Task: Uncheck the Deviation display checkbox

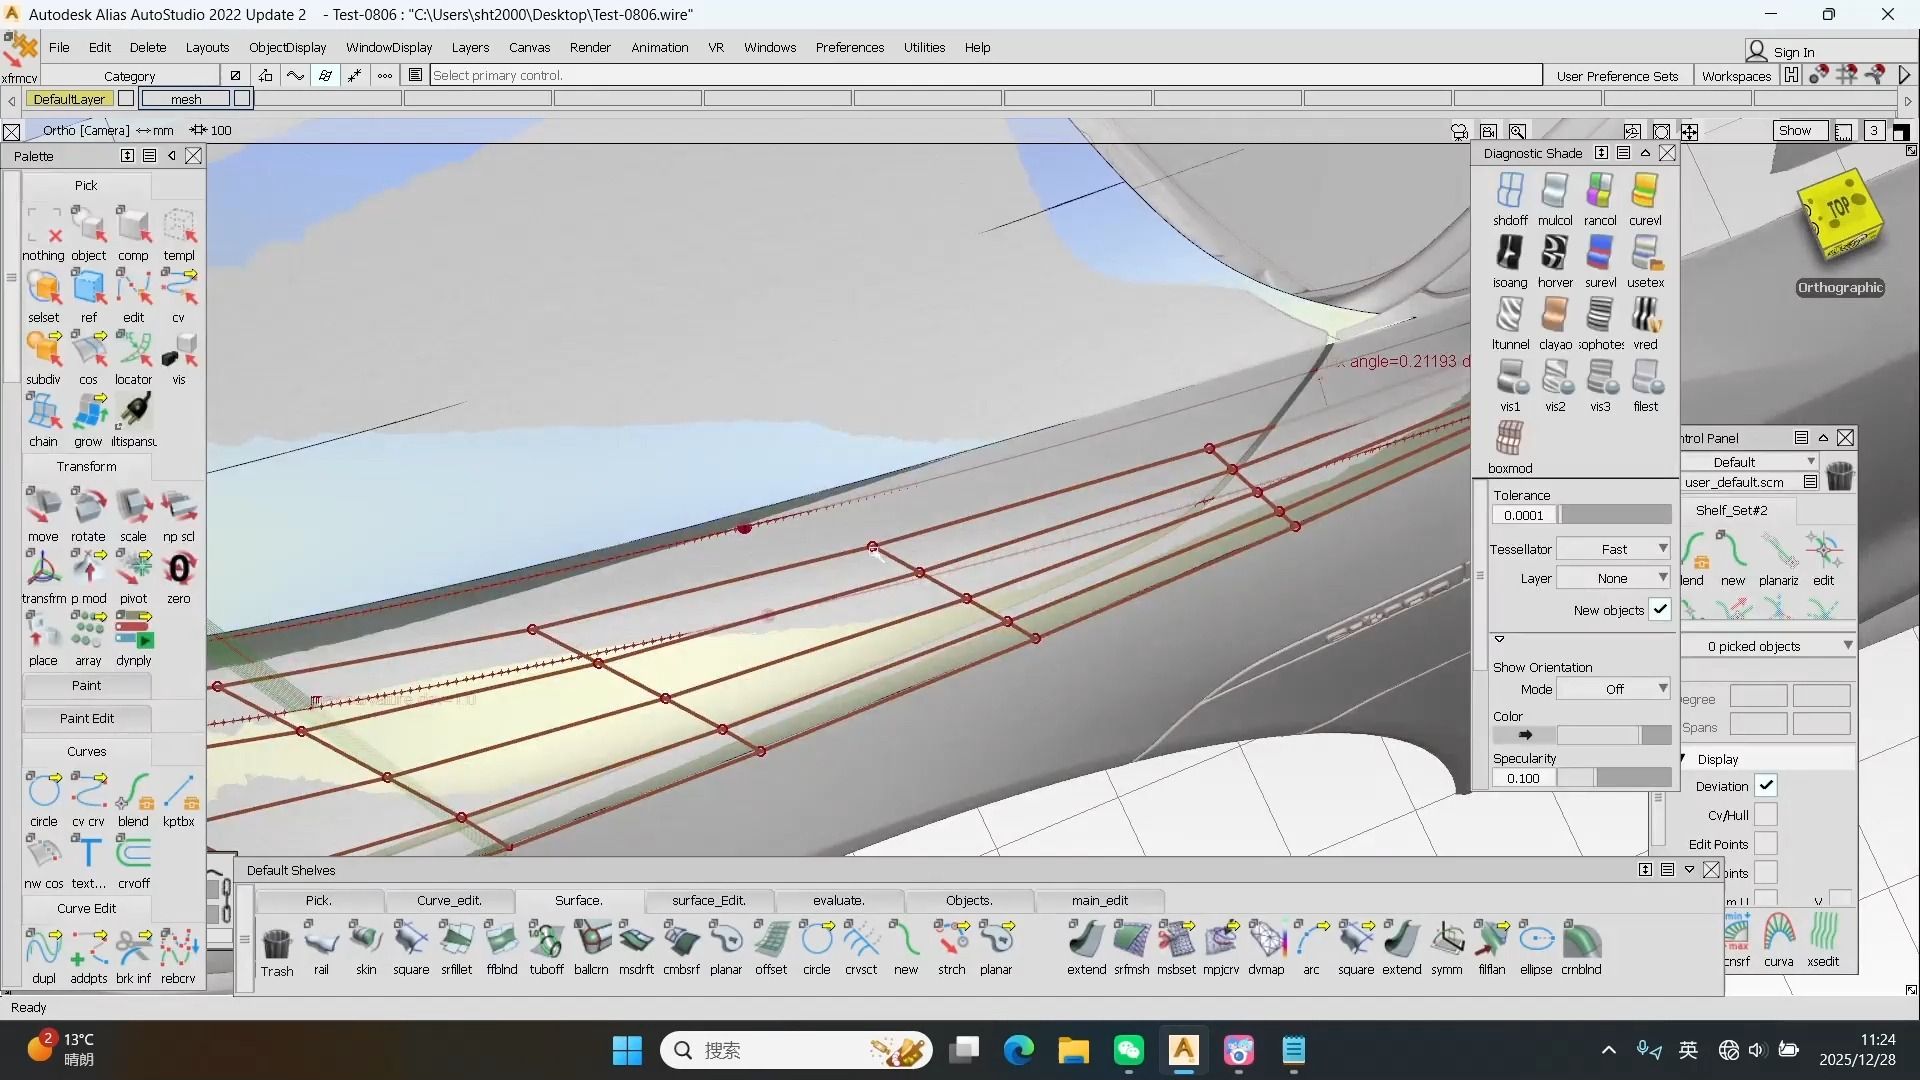Action: pos(1766,786)
